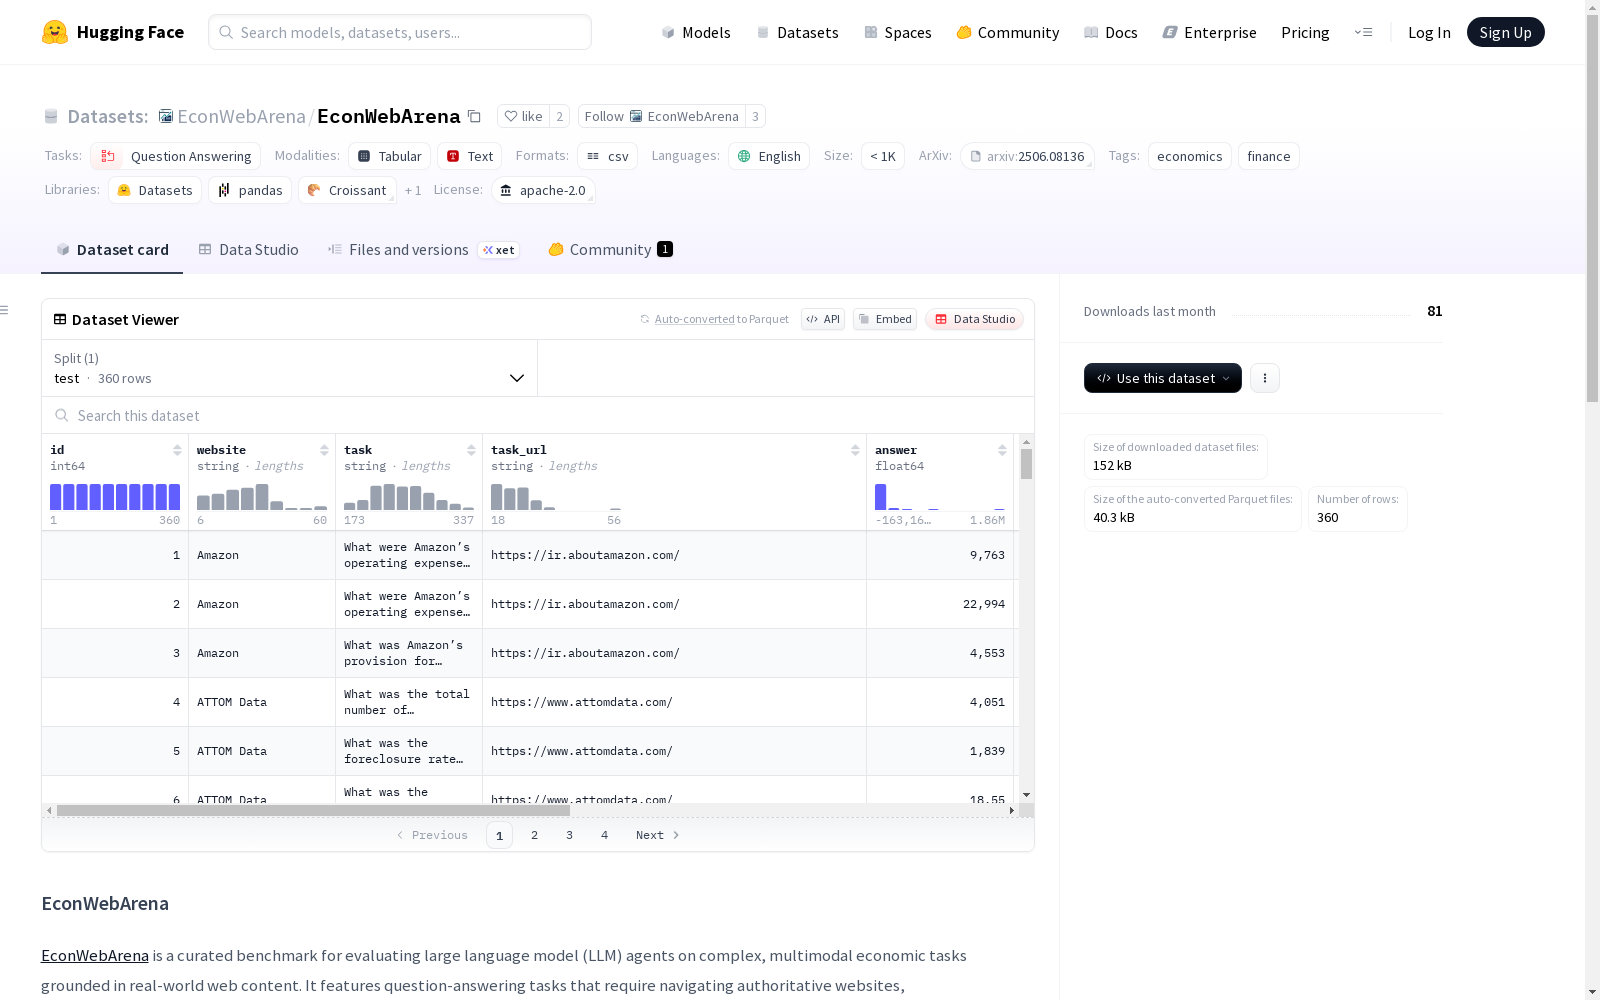Click the Amazon cell in row 1

point(262,555)
